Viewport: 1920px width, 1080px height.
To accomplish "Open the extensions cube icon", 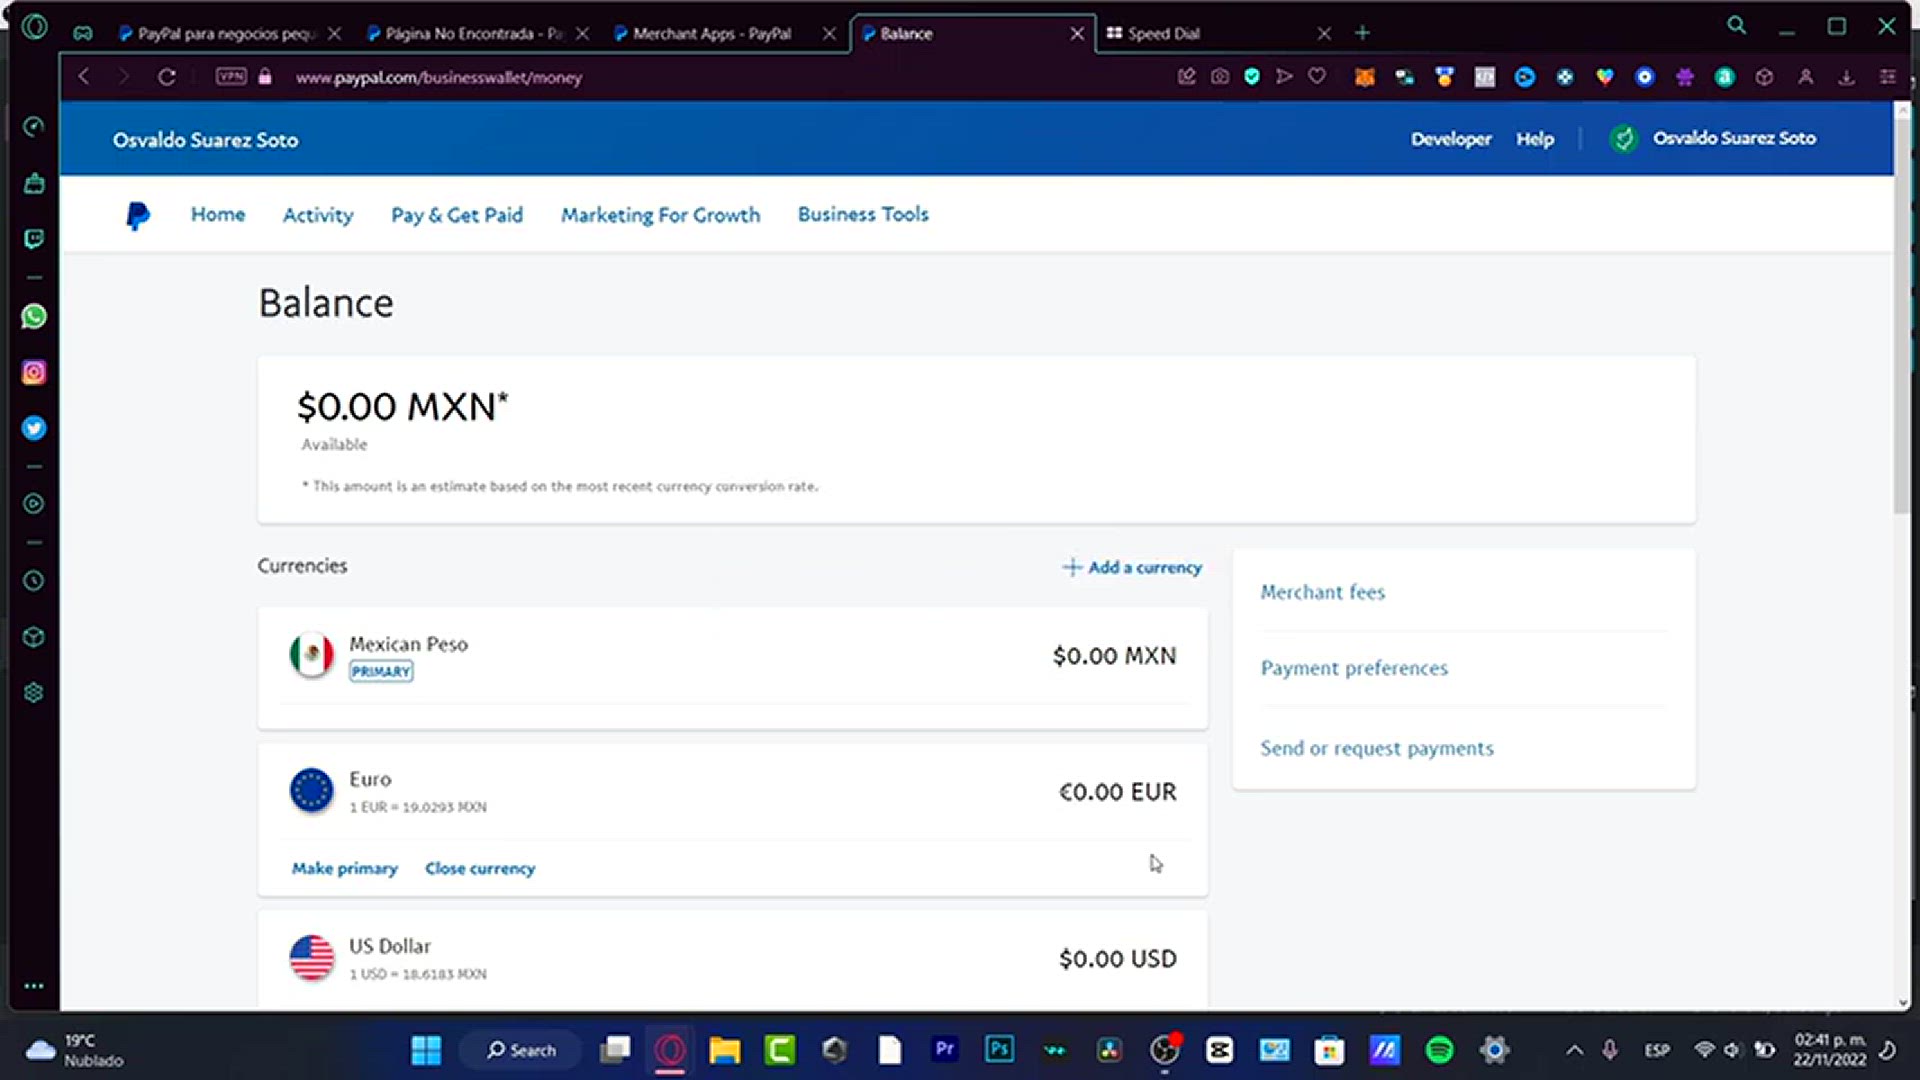I will pyautogui.click(x=1765, y=77).
